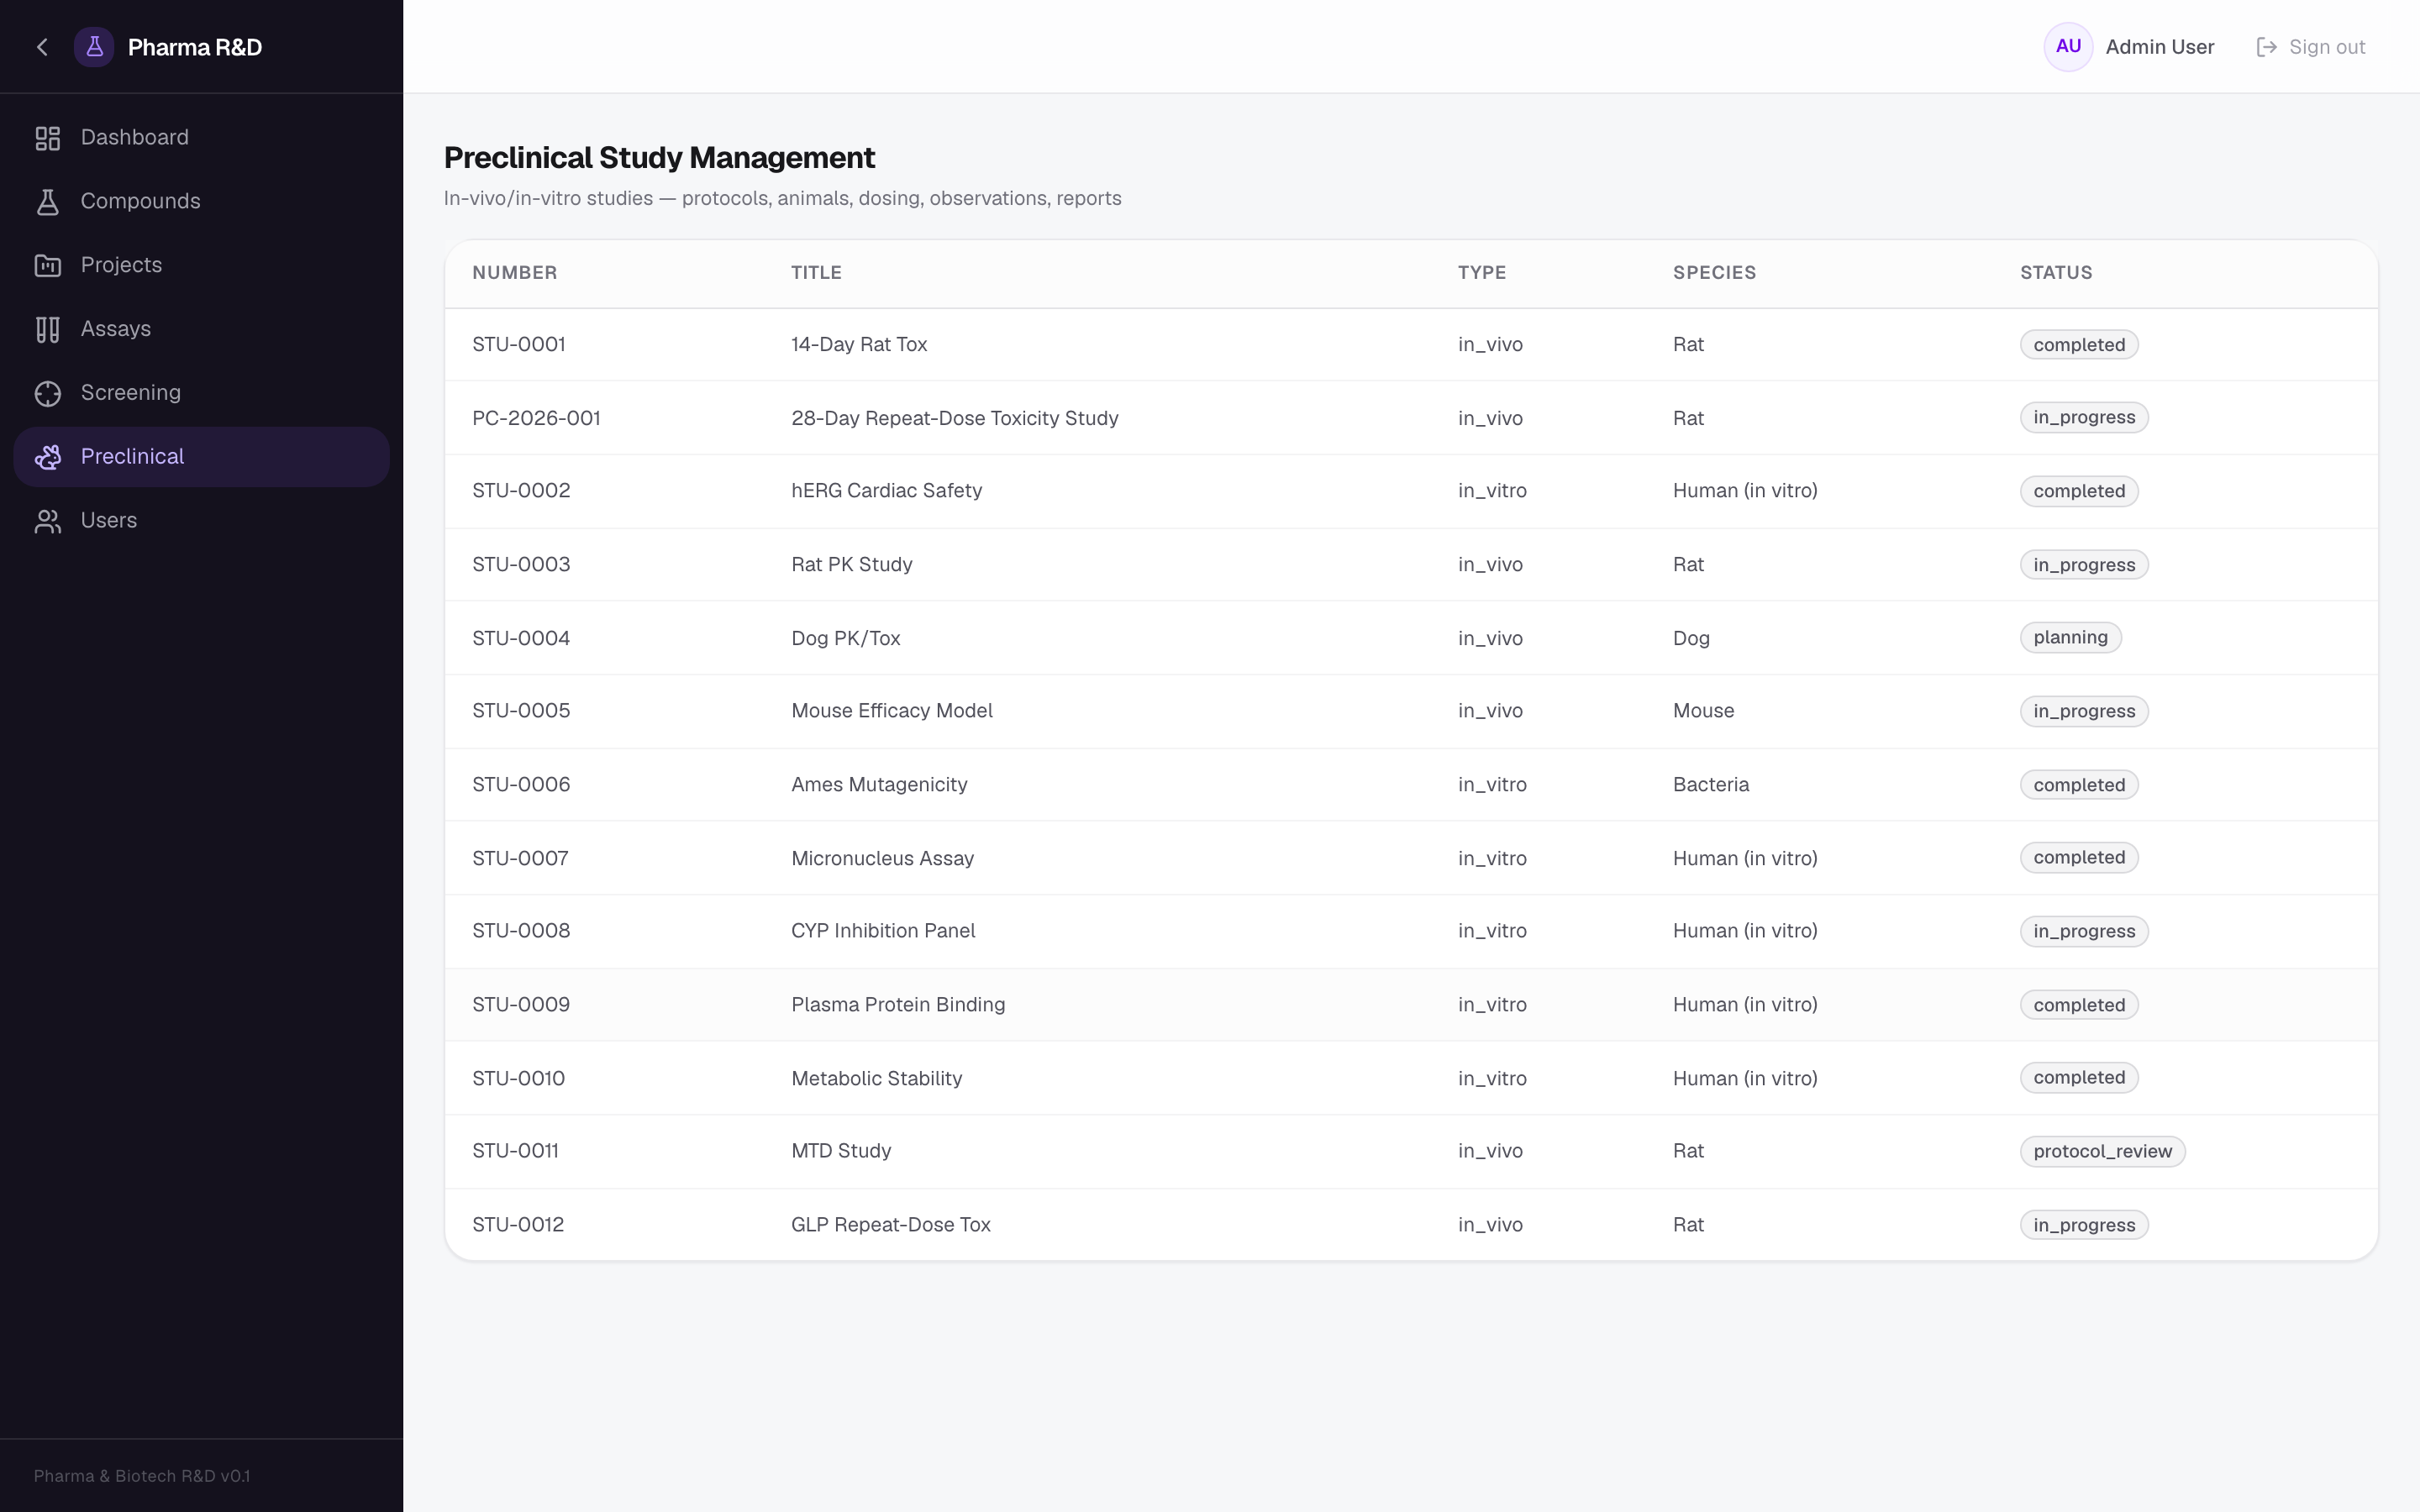This screenshot has height=1512, width=2420.
Task: Click the purple flask logo icon
Action: tap(94, 47)
